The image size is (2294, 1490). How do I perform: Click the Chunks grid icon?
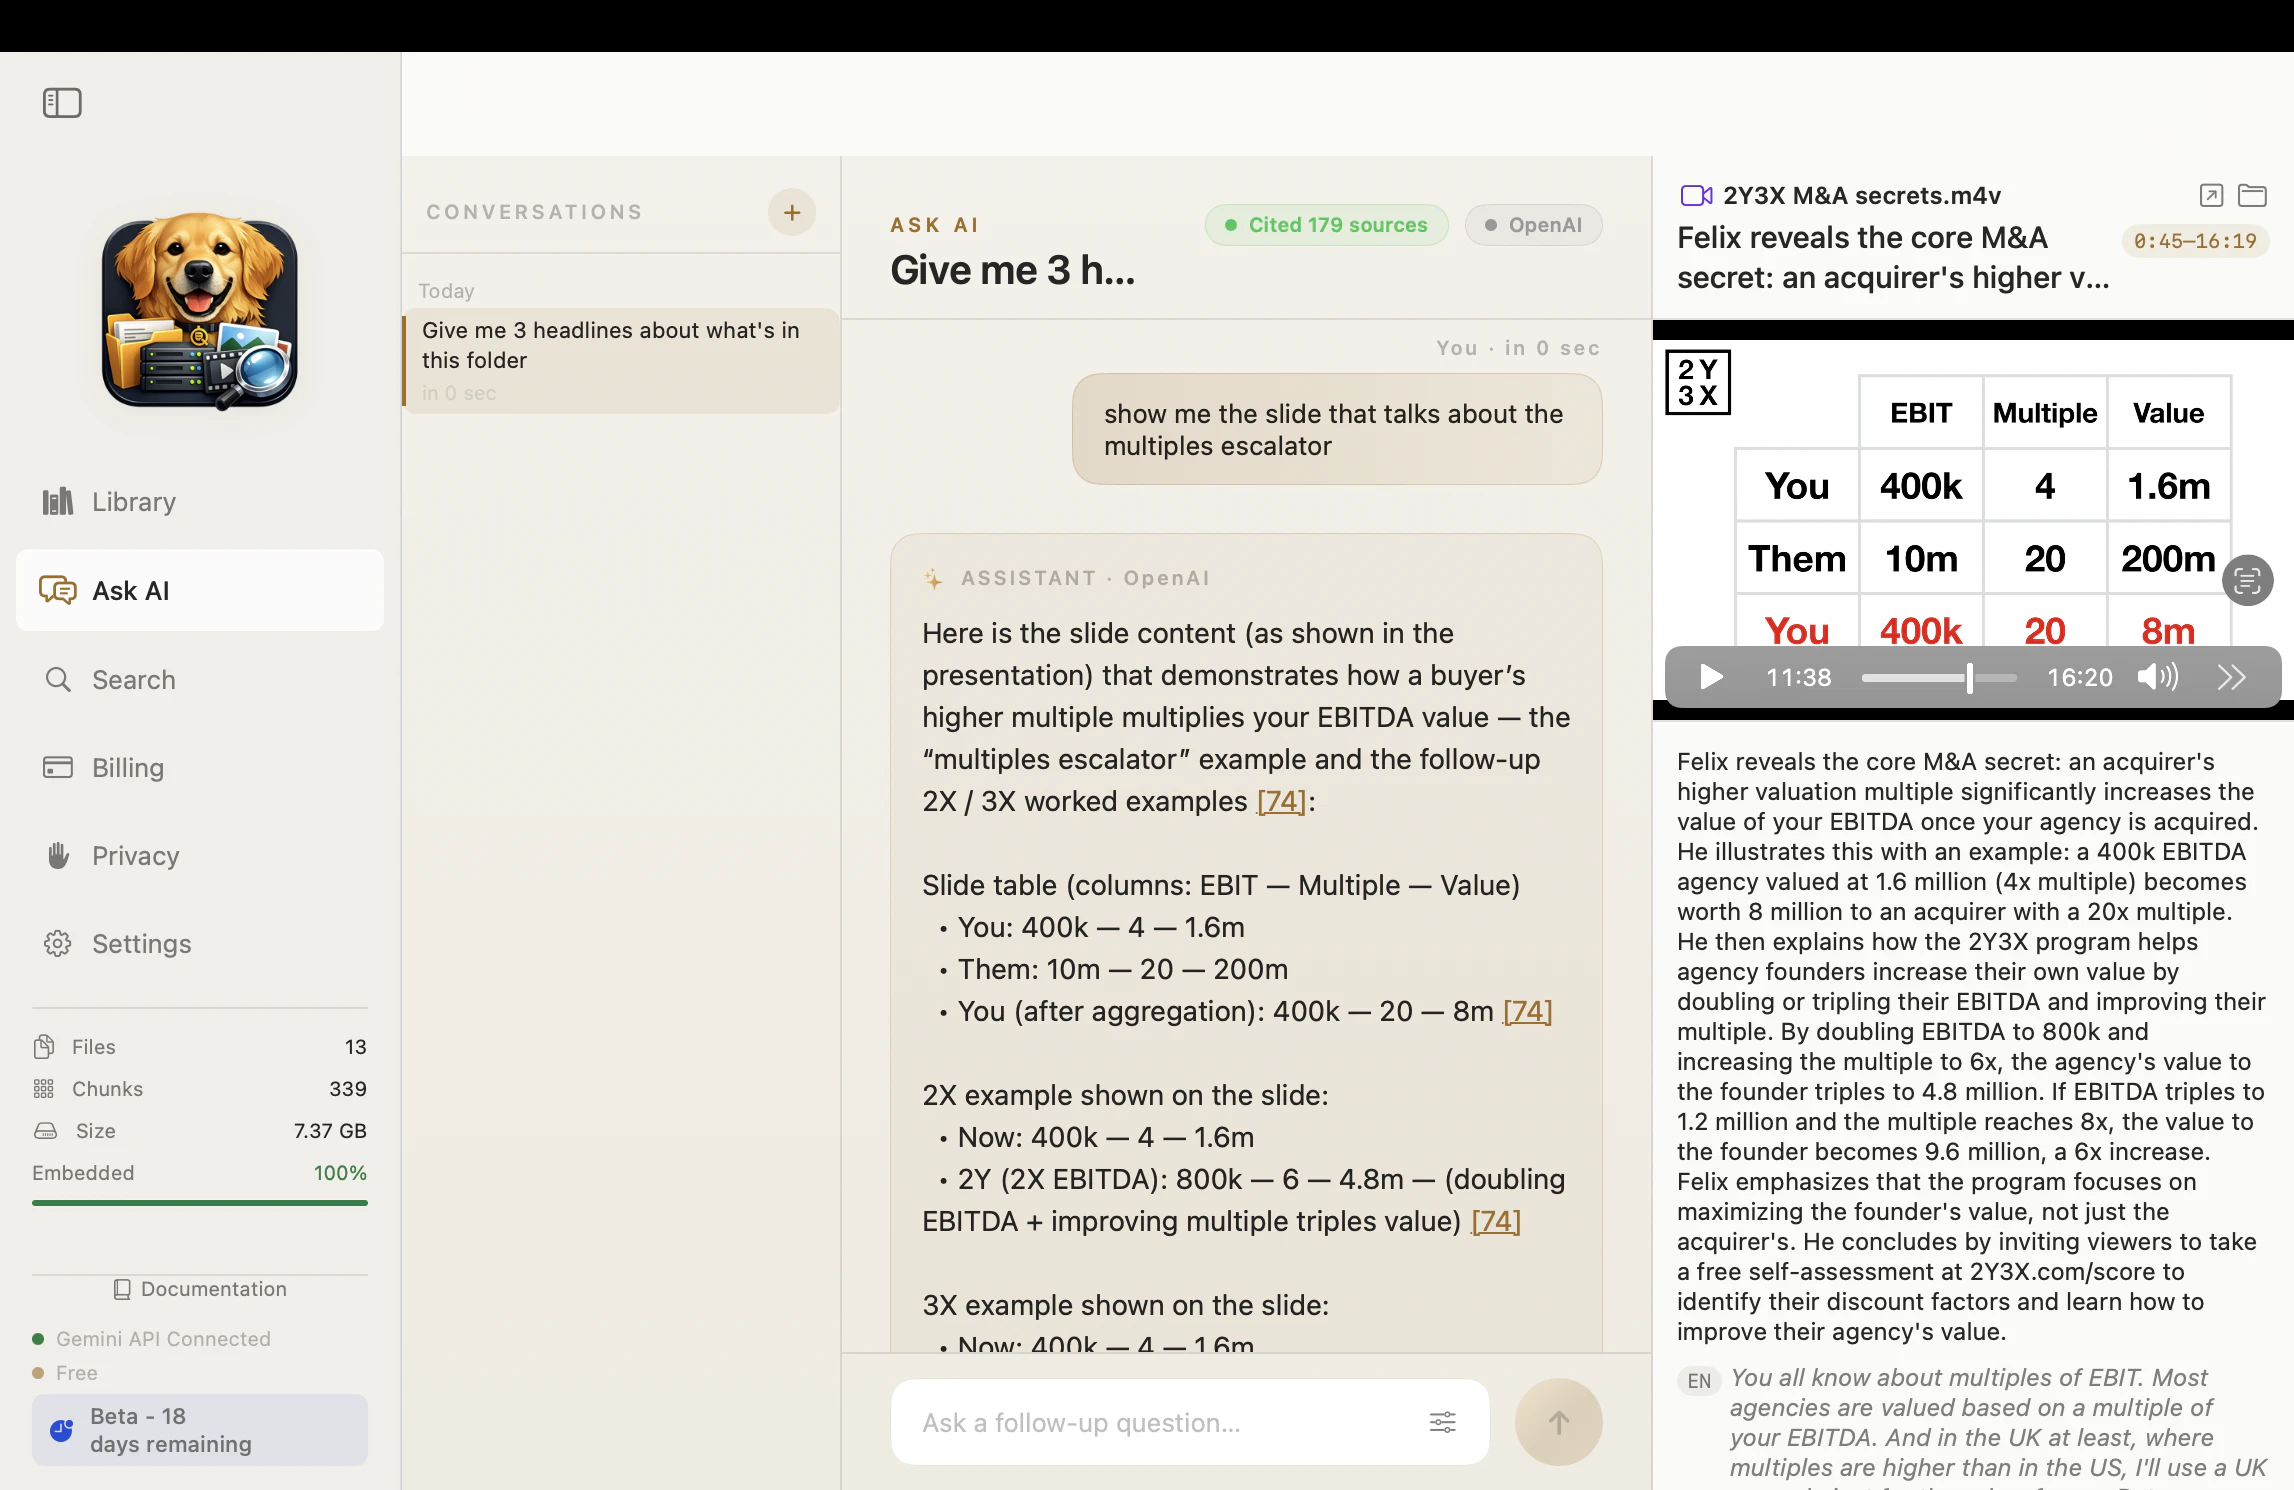44,1088
